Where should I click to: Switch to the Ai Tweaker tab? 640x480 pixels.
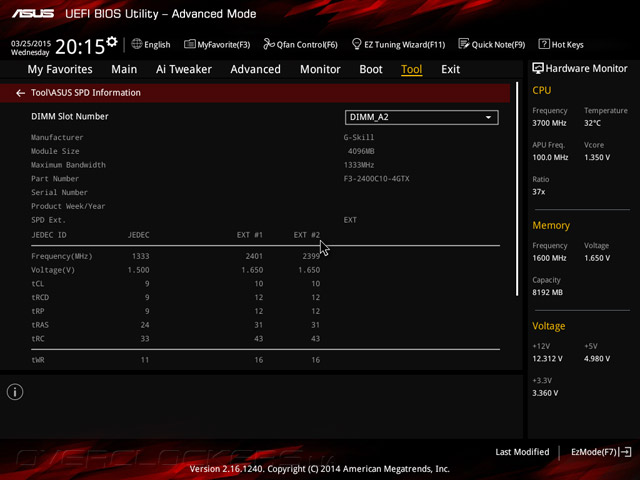(184, 69)
